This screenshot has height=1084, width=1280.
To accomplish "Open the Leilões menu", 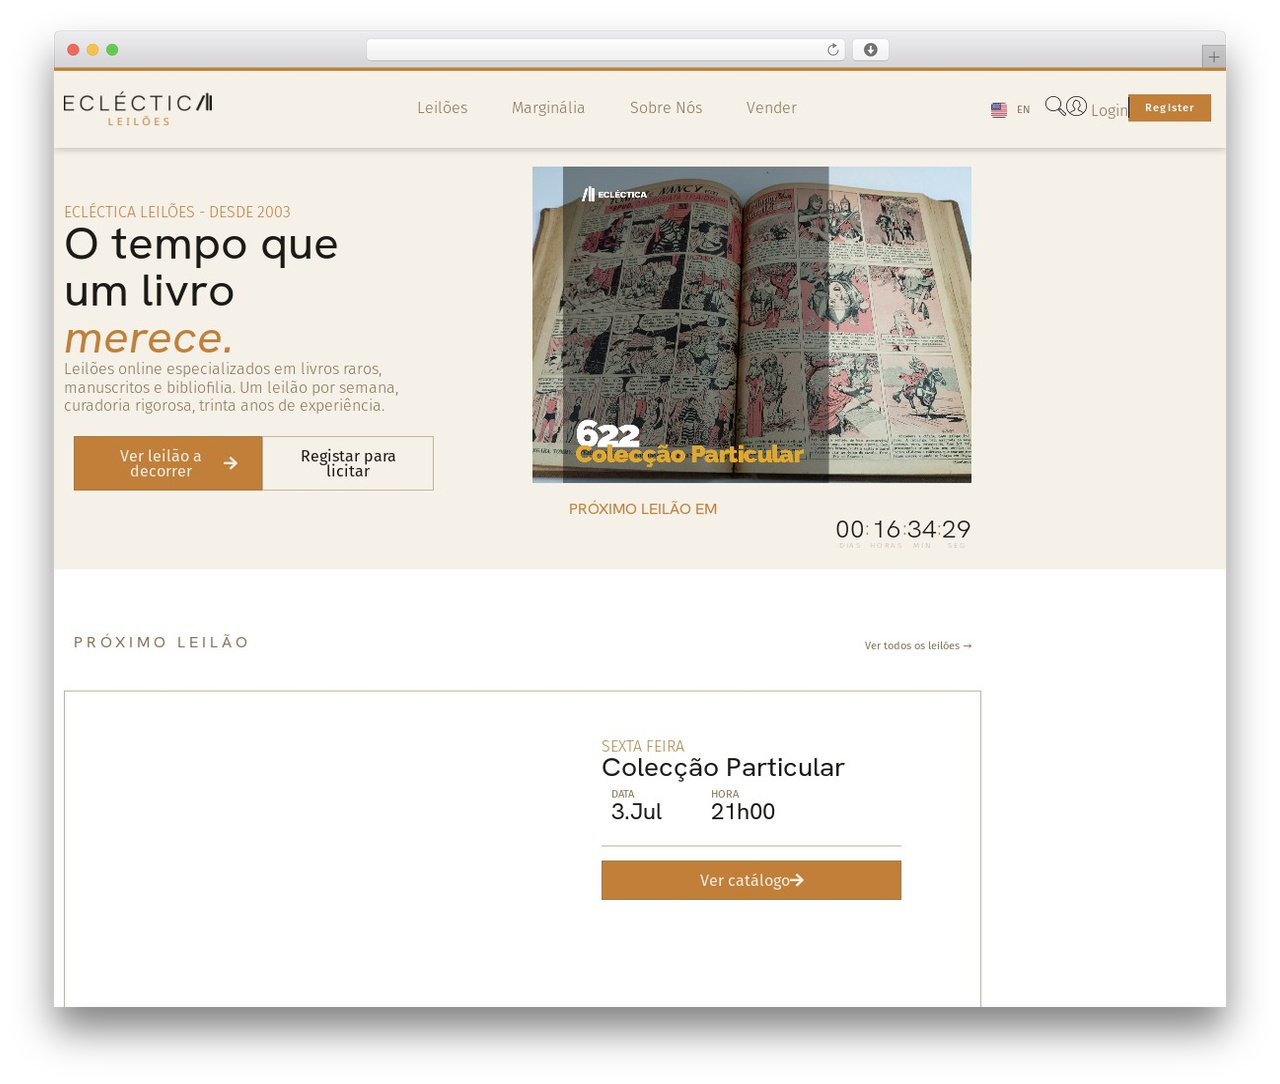I will (442, 108).
